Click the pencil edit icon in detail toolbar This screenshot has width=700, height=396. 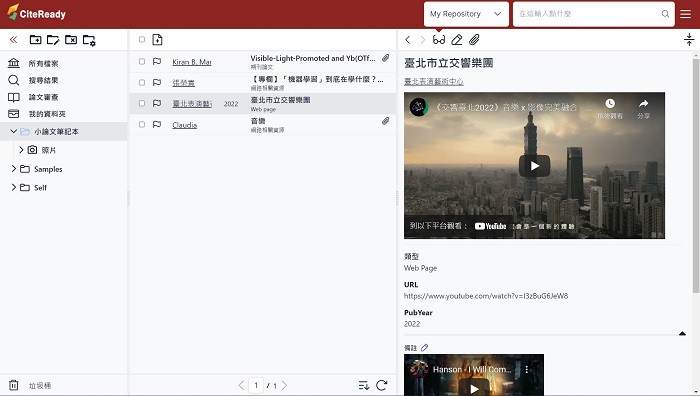pyautogui.click(x=456, y=40)
